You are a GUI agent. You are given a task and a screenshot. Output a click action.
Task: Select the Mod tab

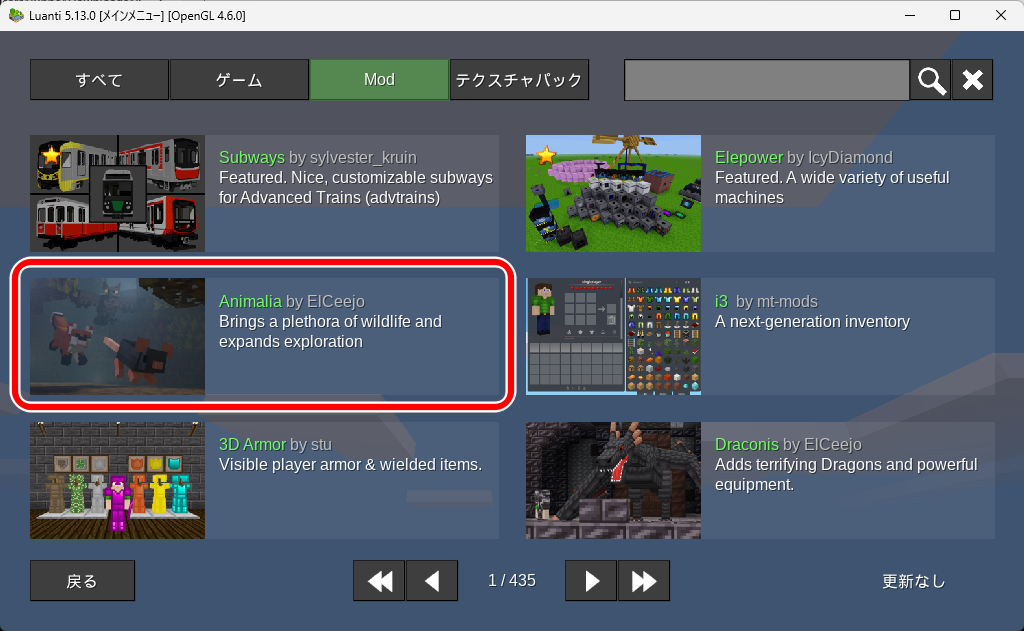(379, 80)
